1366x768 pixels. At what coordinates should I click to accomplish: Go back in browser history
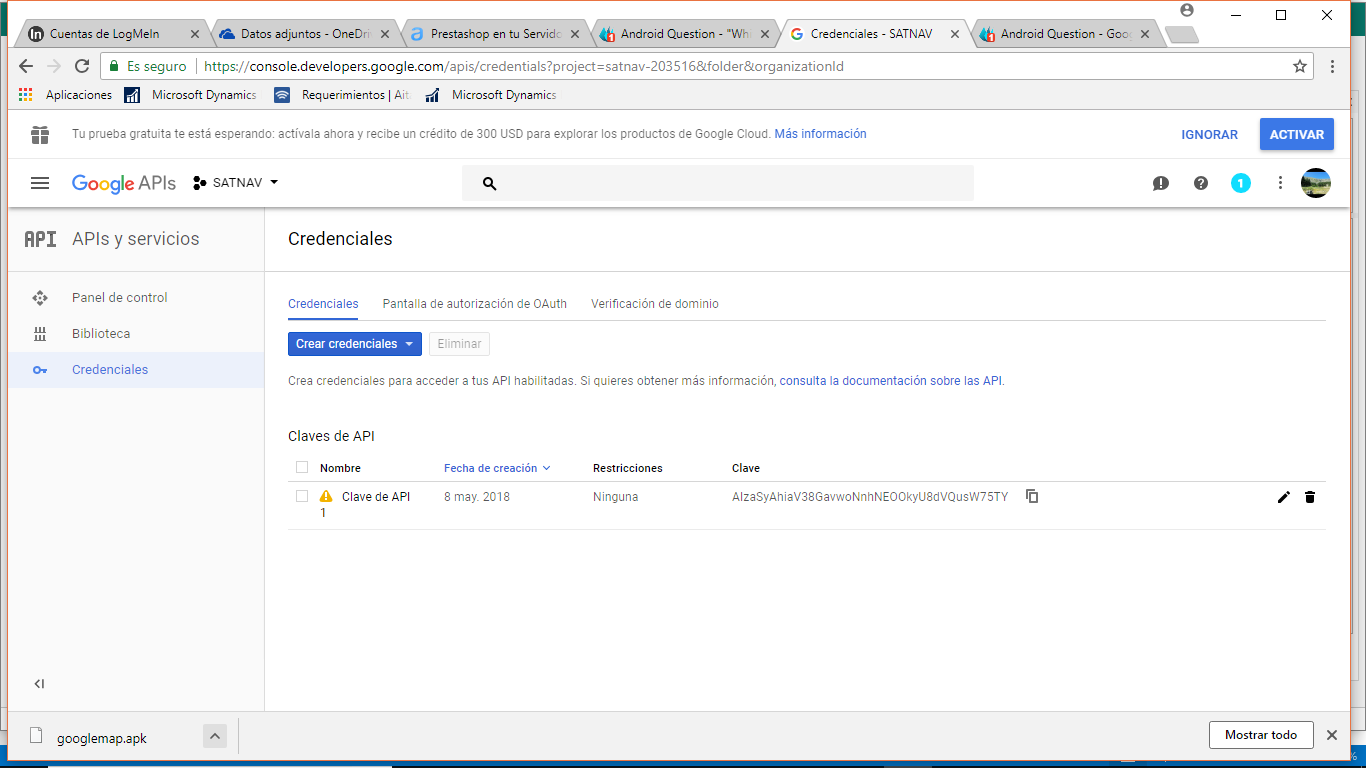coord(26,66)
